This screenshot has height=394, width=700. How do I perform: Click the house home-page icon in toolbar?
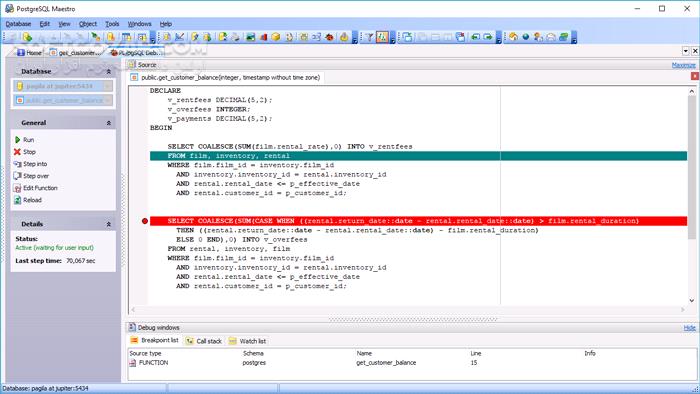[513, 37]
